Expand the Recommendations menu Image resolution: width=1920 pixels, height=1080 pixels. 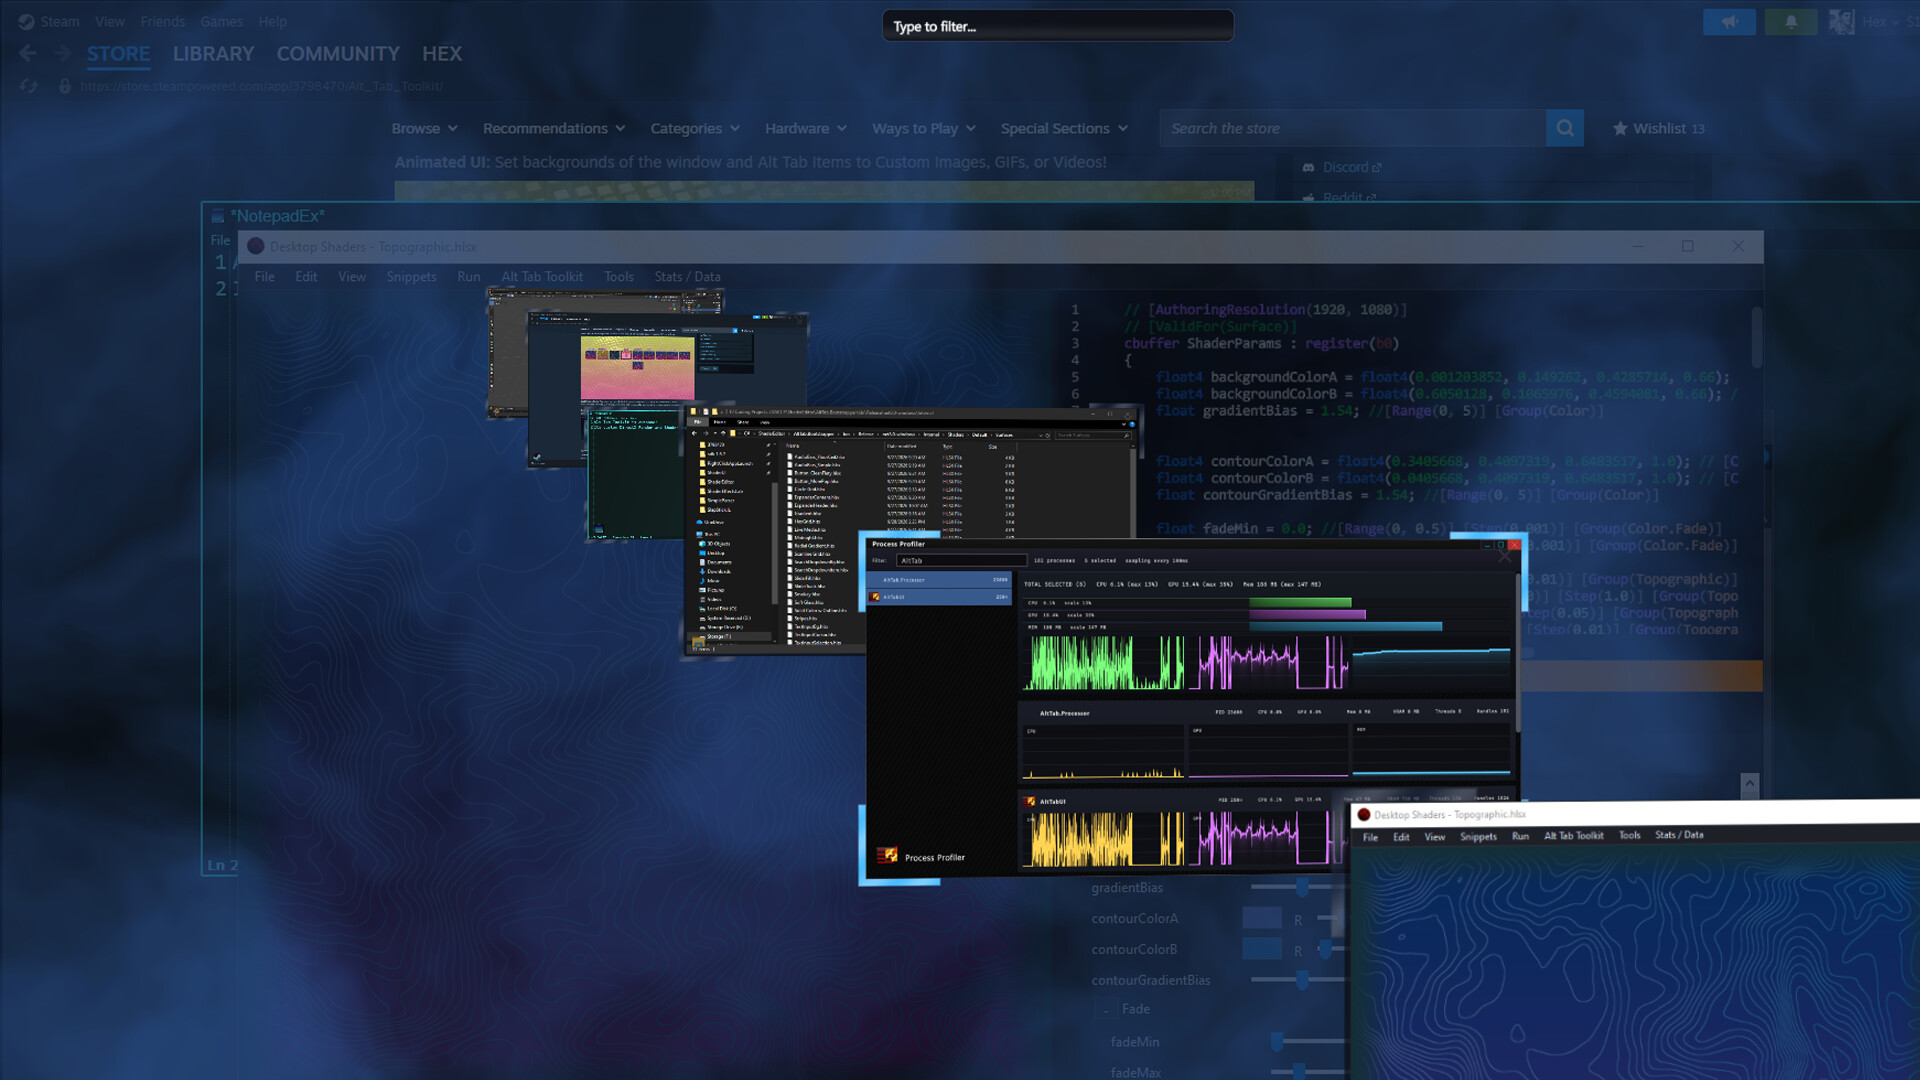(554, 128)
